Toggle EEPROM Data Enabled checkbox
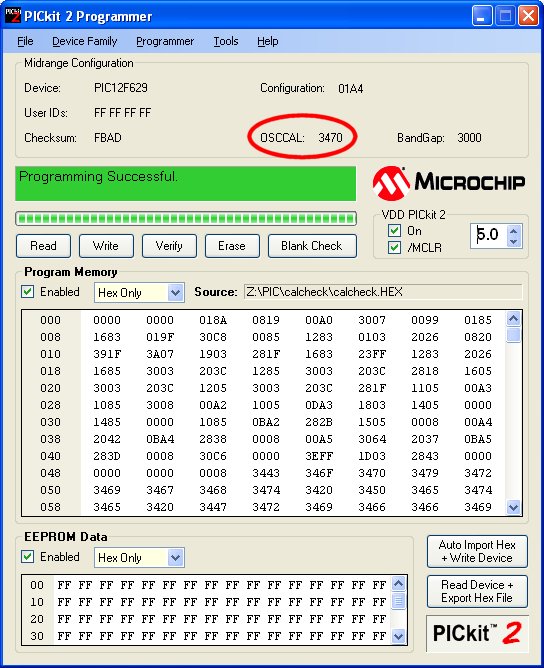This screenshot has width=544, height=668. pyautogui.click(x=28, y=557)
